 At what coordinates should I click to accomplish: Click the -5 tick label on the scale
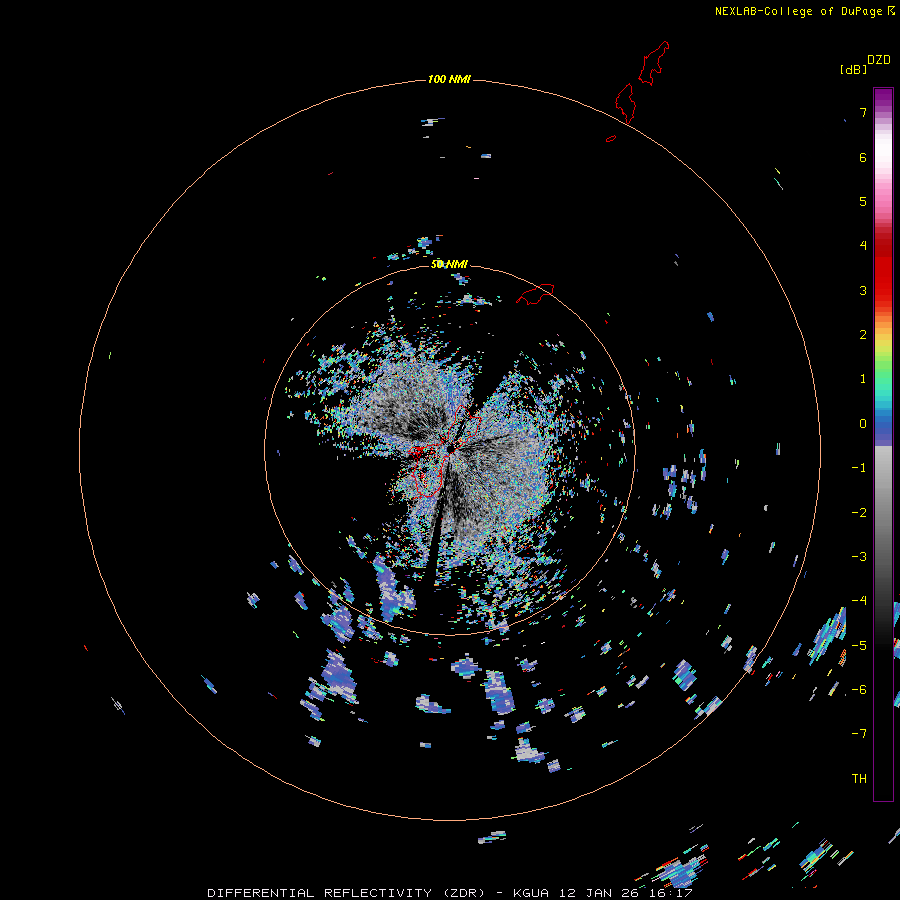859,645
